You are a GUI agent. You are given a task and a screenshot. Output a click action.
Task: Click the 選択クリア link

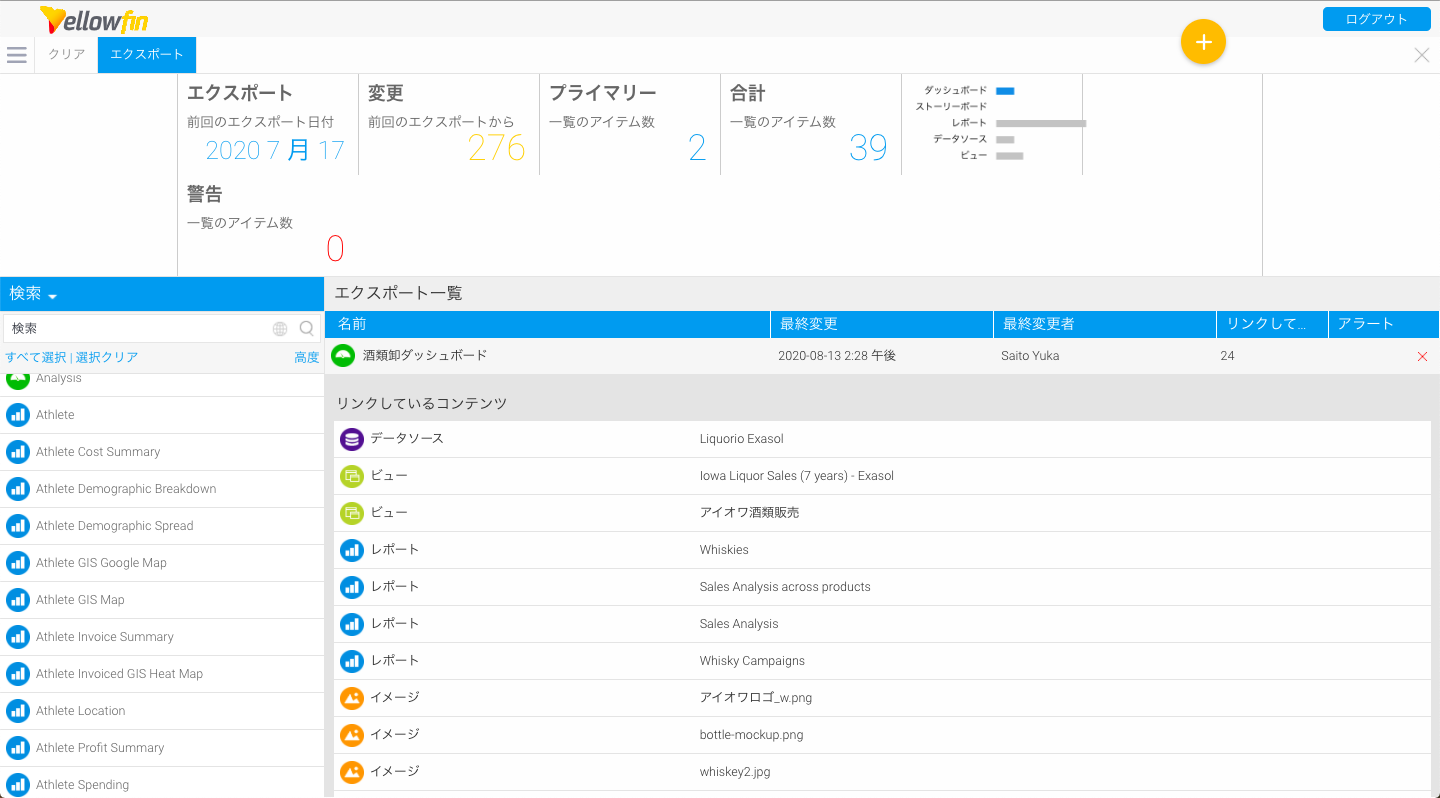point(107,358)
